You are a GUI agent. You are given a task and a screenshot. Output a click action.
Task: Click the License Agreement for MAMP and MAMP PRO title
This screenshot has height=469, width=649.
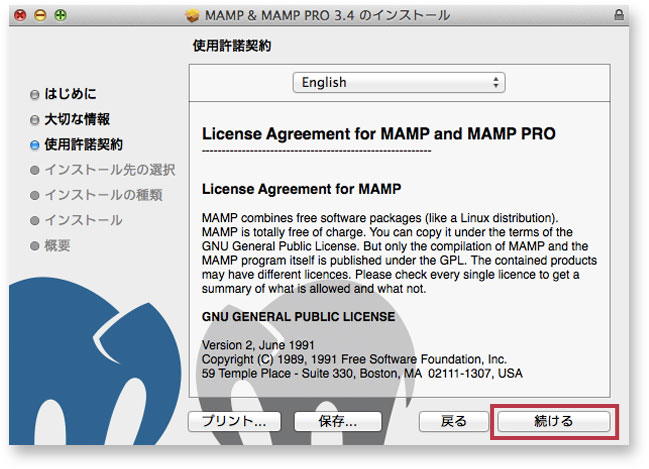(378, 134)
